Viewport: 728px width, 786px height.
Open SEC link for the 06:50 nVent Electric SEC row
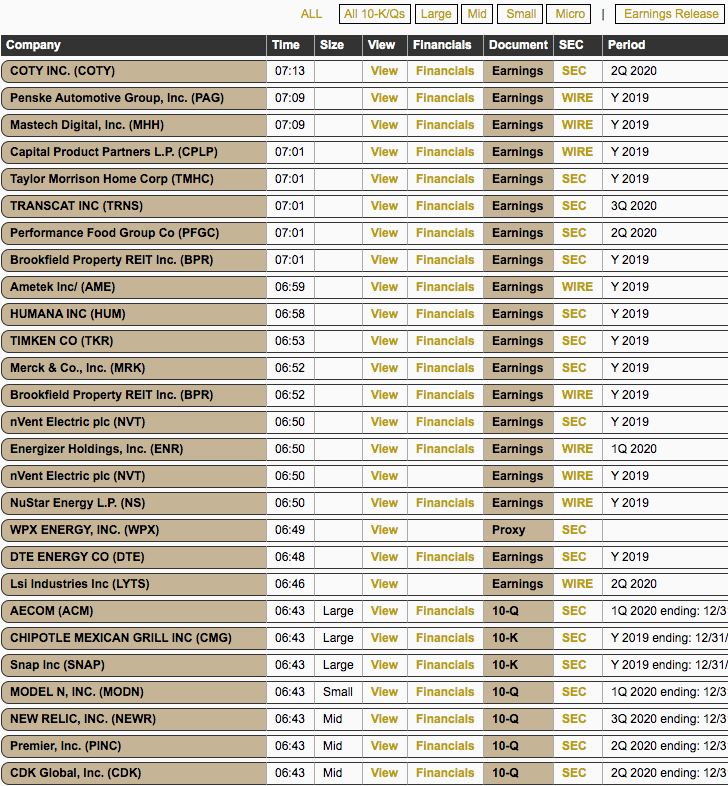[574, 422]
